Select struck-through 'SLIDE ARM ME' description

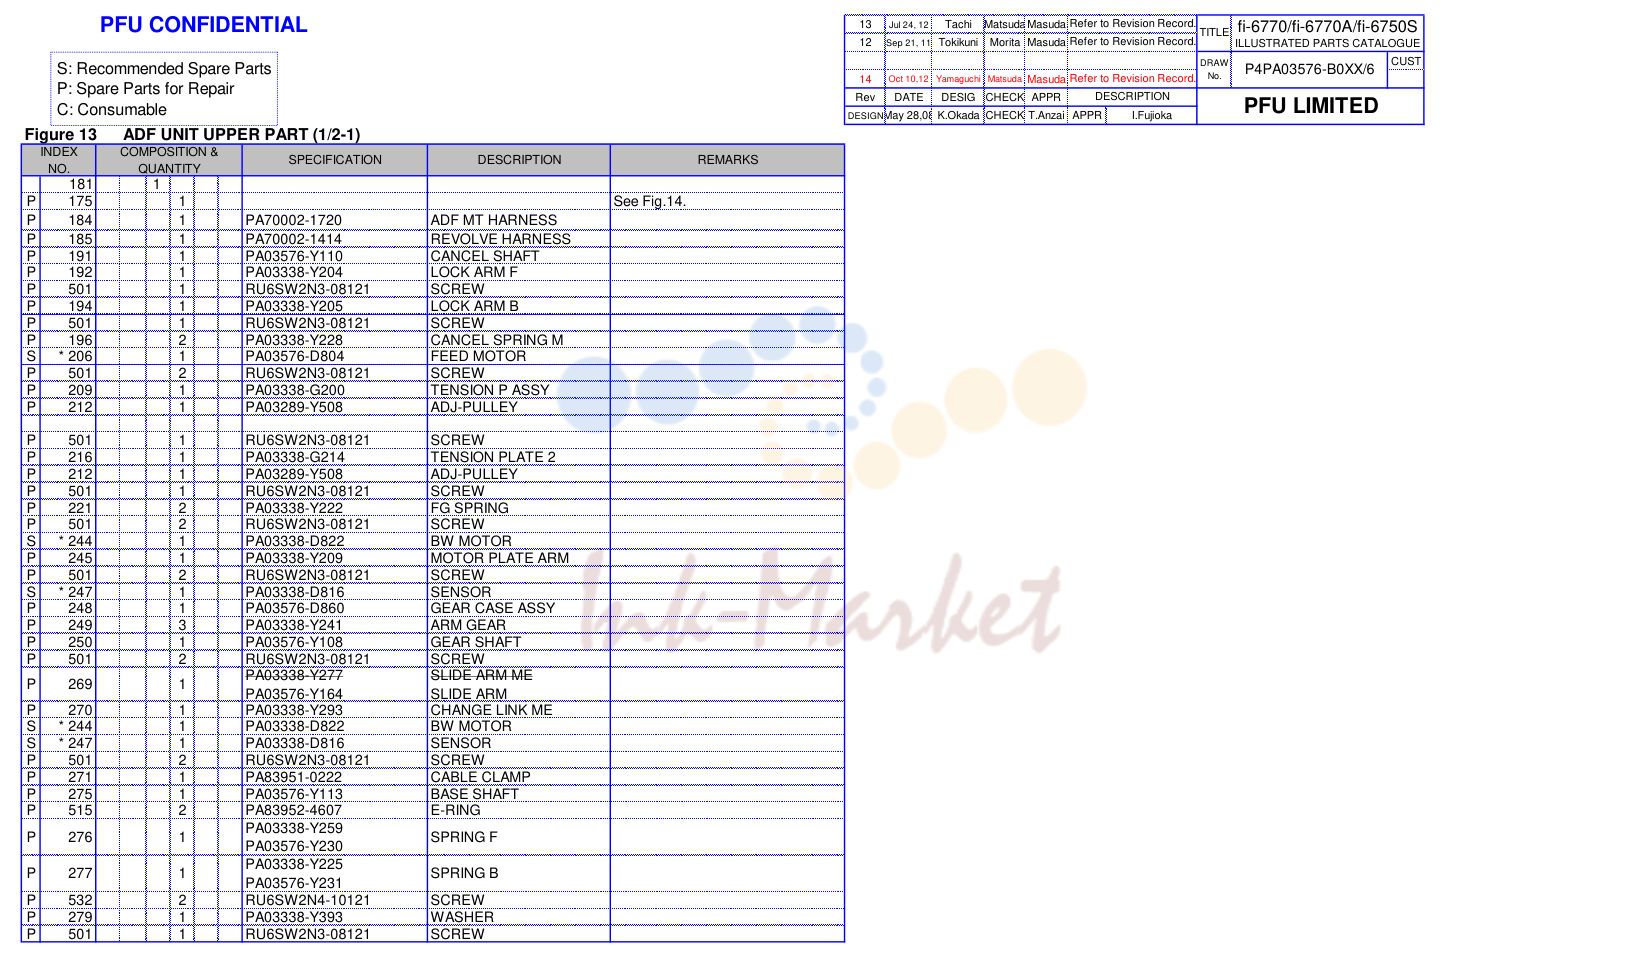482,675
